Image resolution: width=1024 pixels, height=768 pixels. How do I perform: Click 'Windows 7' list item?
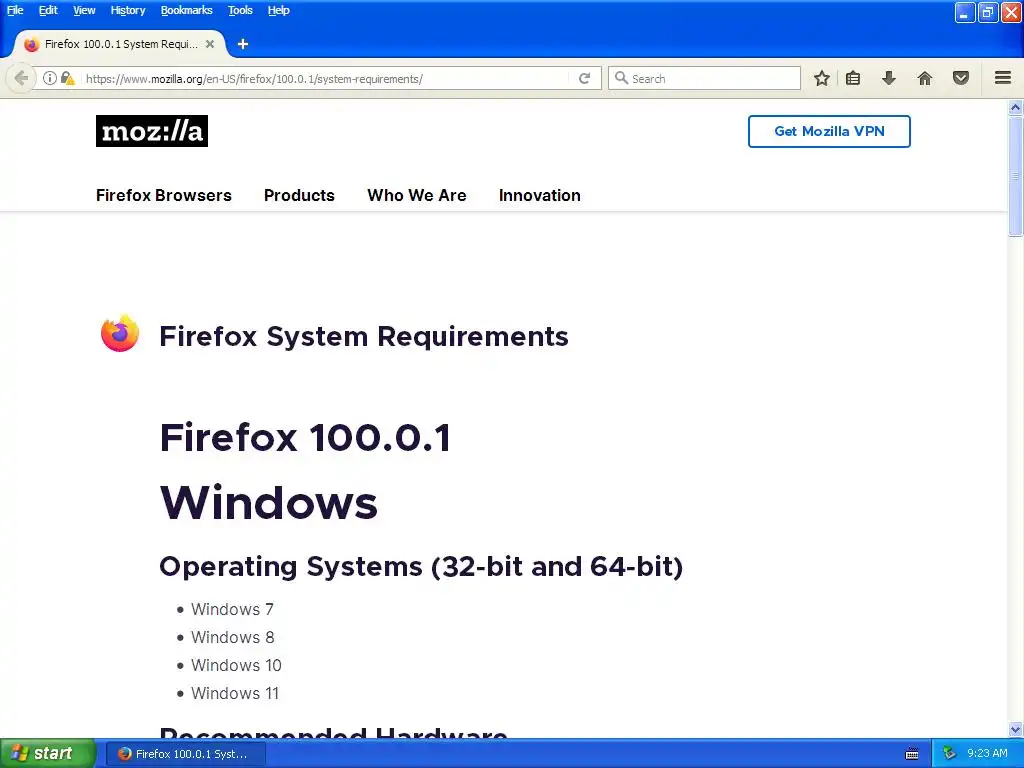click(232, 609)
